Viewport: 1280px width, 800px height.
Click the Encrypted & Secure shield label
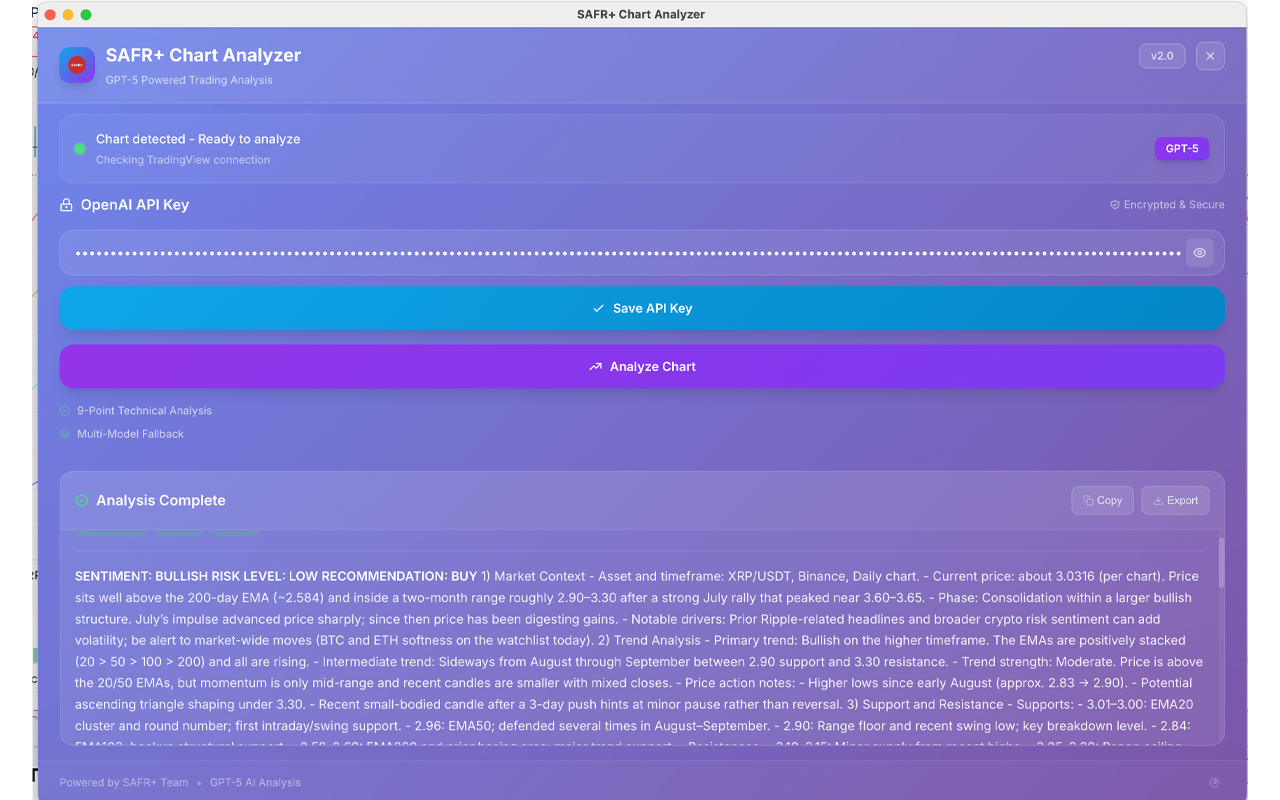click(1167, 205)
